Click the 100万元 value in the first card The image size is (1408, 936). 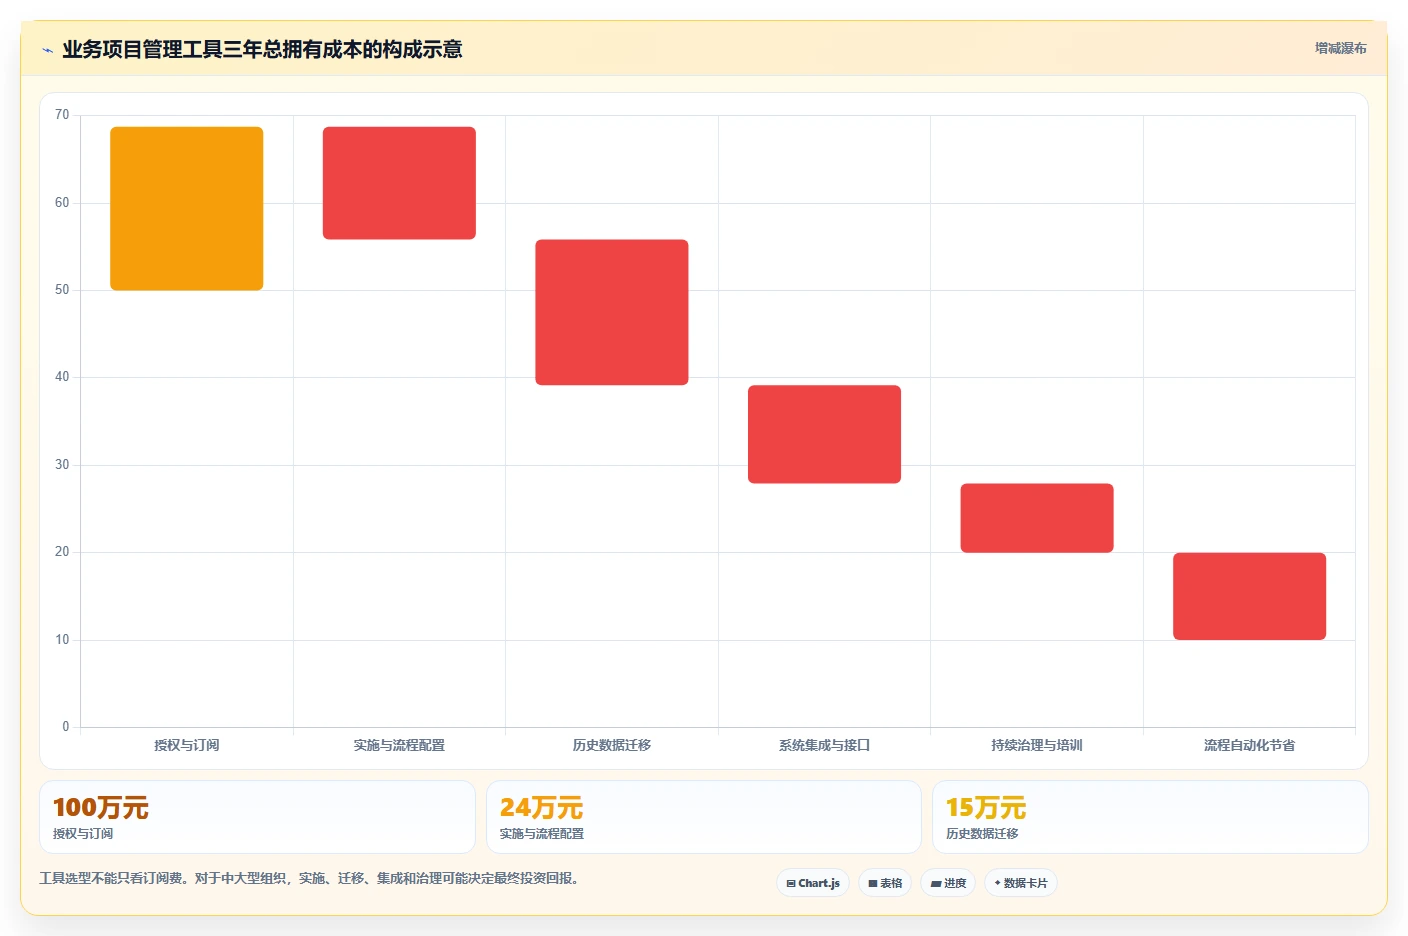[x=101, y=808]
